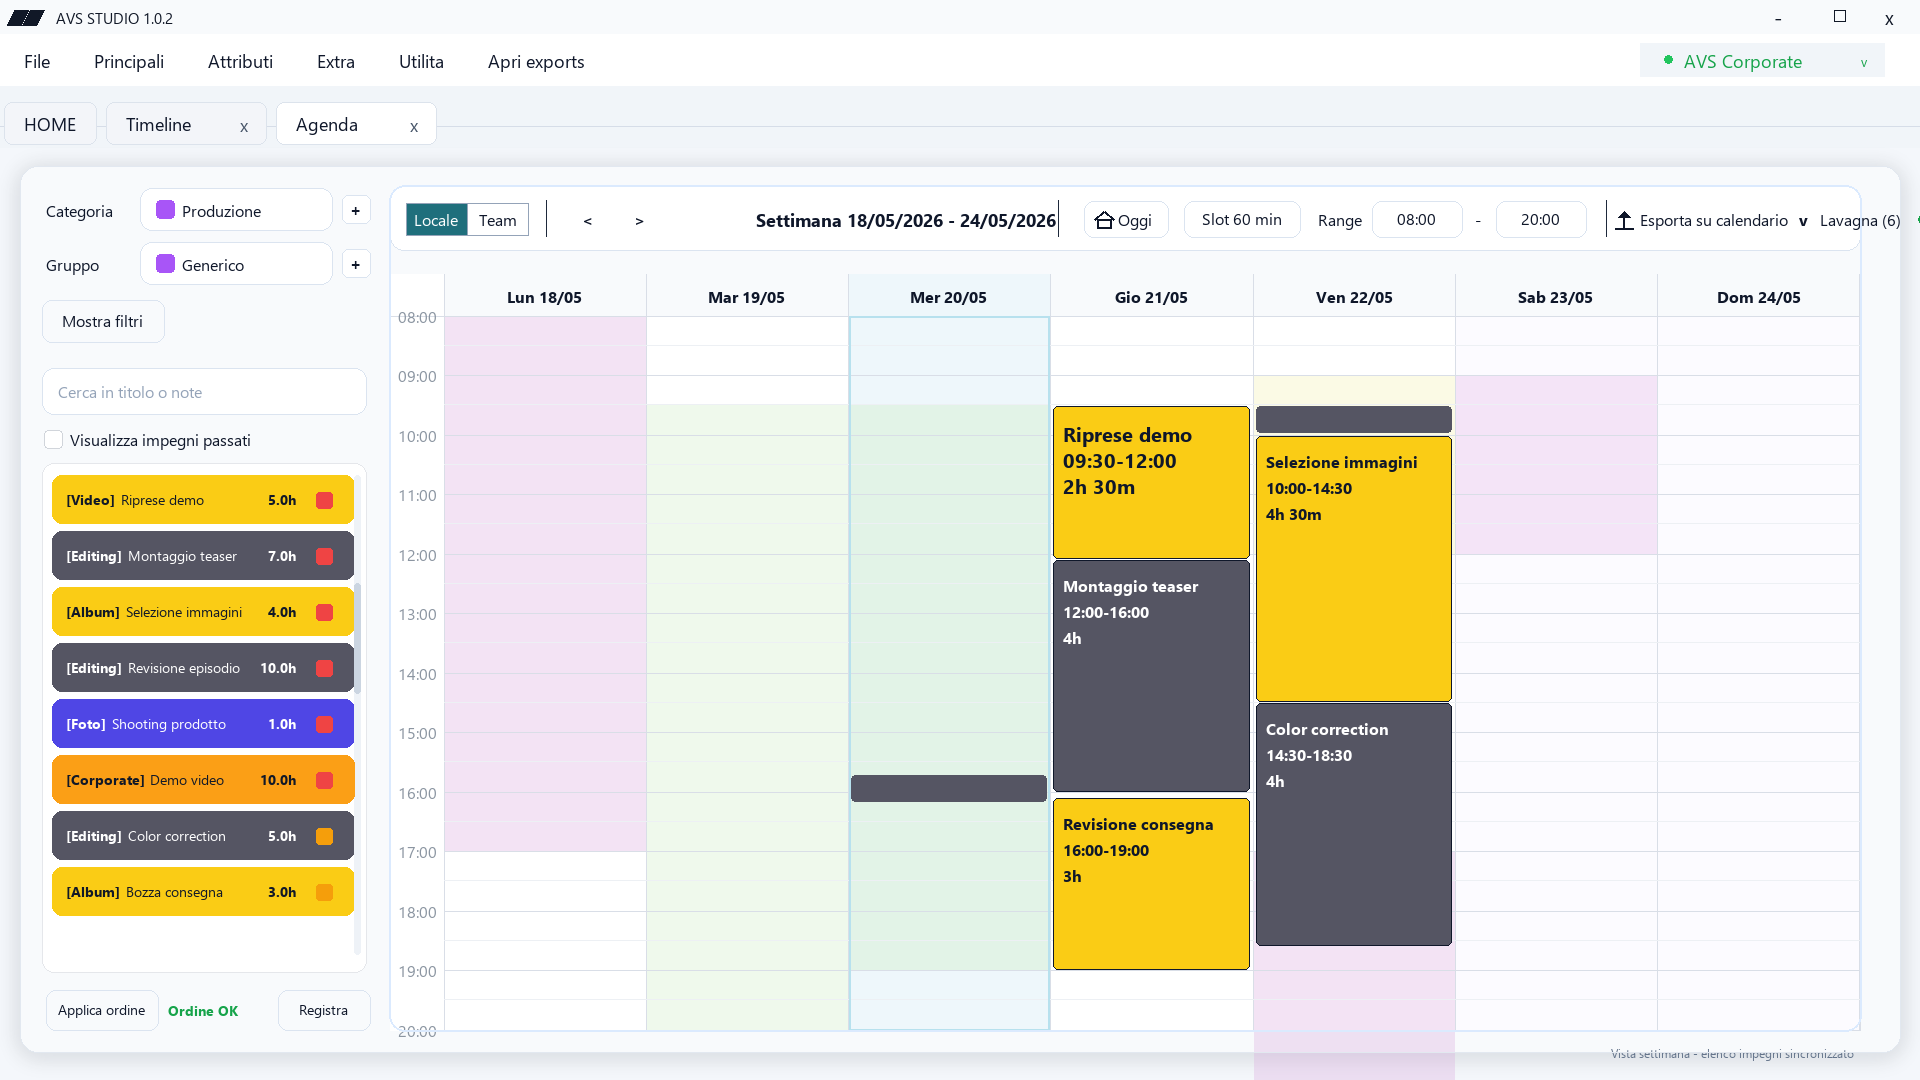Open the Principali menu
The image size is (1920, 1080).
click(x=129, y=61)
